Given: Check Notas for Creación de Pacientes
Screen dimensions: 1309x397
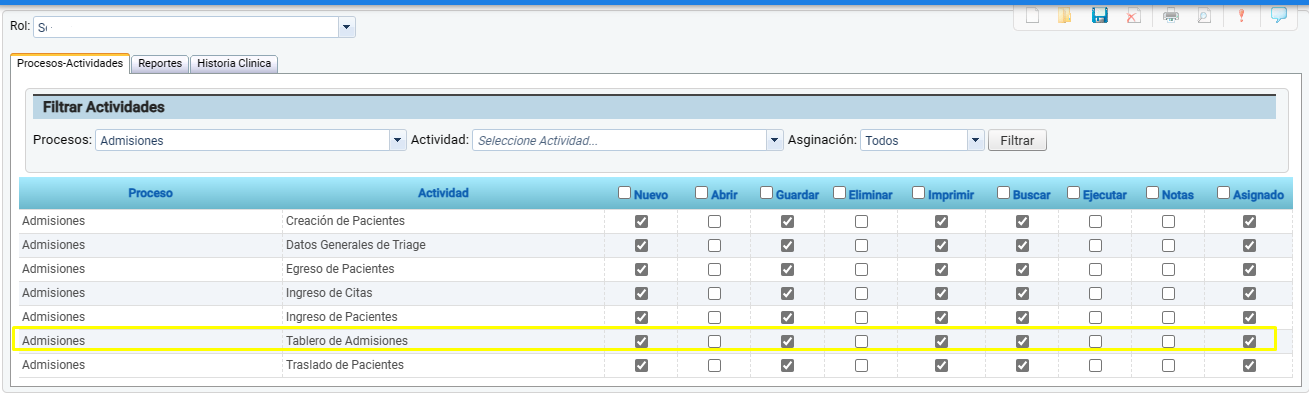Looking at the screenshot, I should pos(1168,221).
